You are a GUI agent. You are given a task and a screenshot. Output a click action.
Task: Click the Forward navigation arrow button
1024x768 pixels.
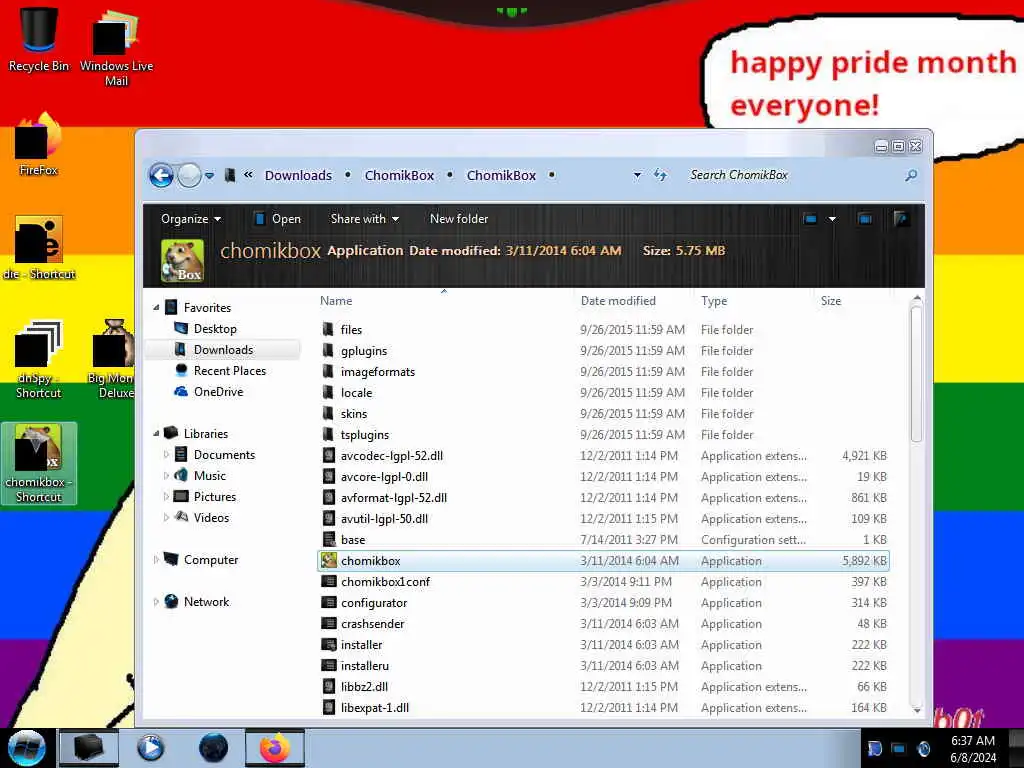coord(189,175)
